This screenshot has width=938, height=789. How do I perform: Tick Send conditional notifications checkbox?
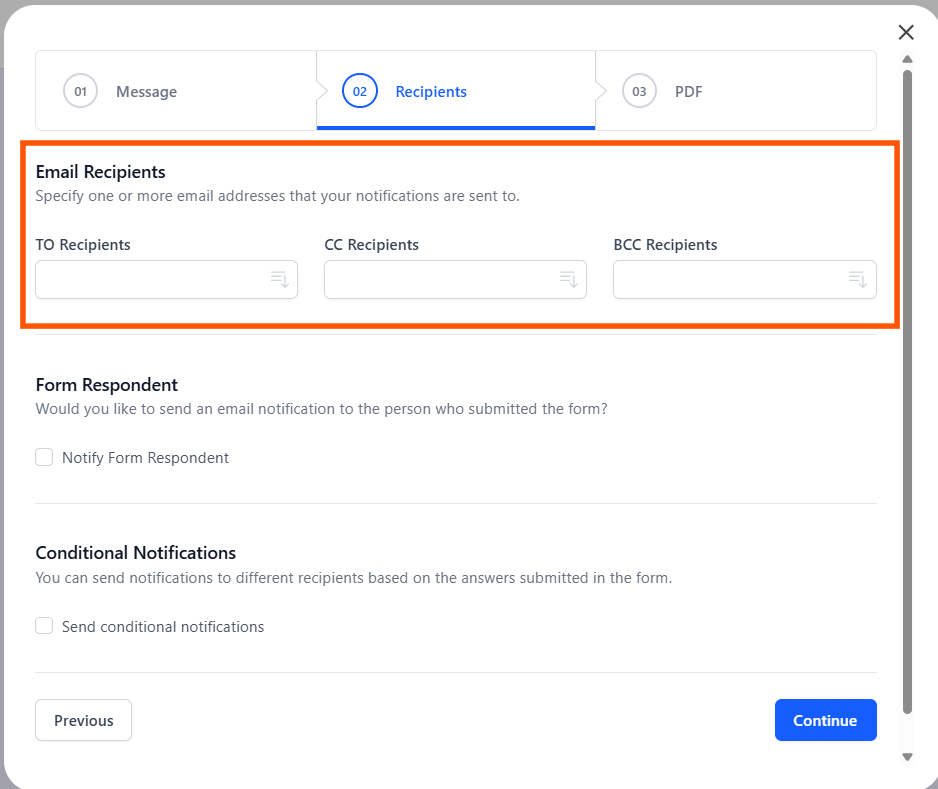(x=44, y=626)
